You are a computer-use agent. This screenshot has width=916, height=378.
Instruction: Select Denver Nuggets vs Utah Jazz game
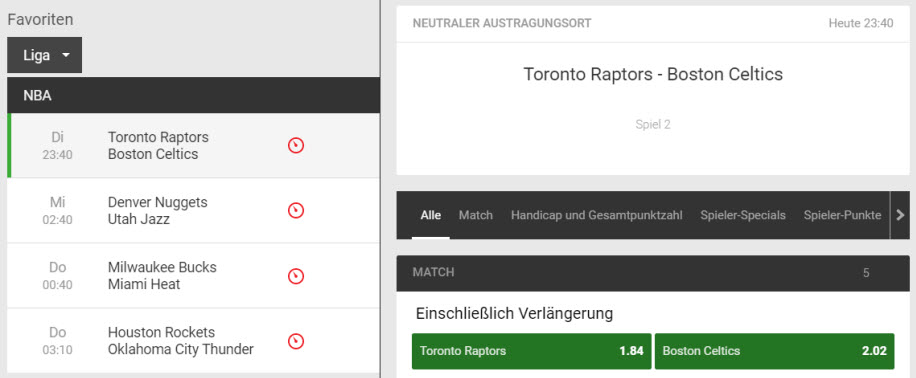click(193, 210)
